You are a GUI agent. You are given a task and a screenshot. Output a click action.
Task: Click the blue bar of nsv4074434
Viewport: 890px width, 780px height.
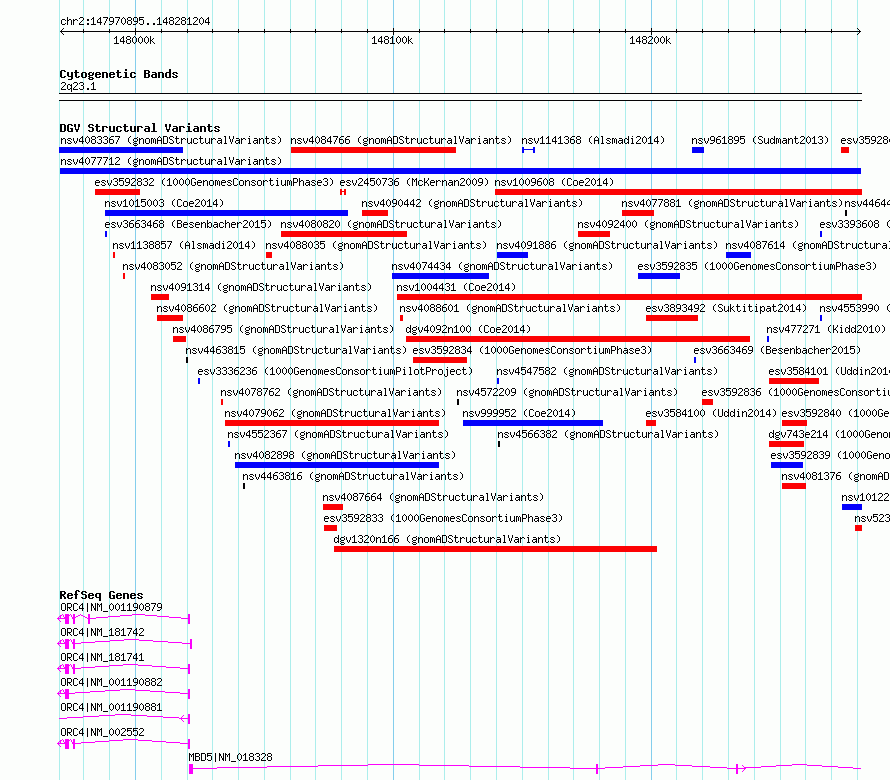[440, 276]
